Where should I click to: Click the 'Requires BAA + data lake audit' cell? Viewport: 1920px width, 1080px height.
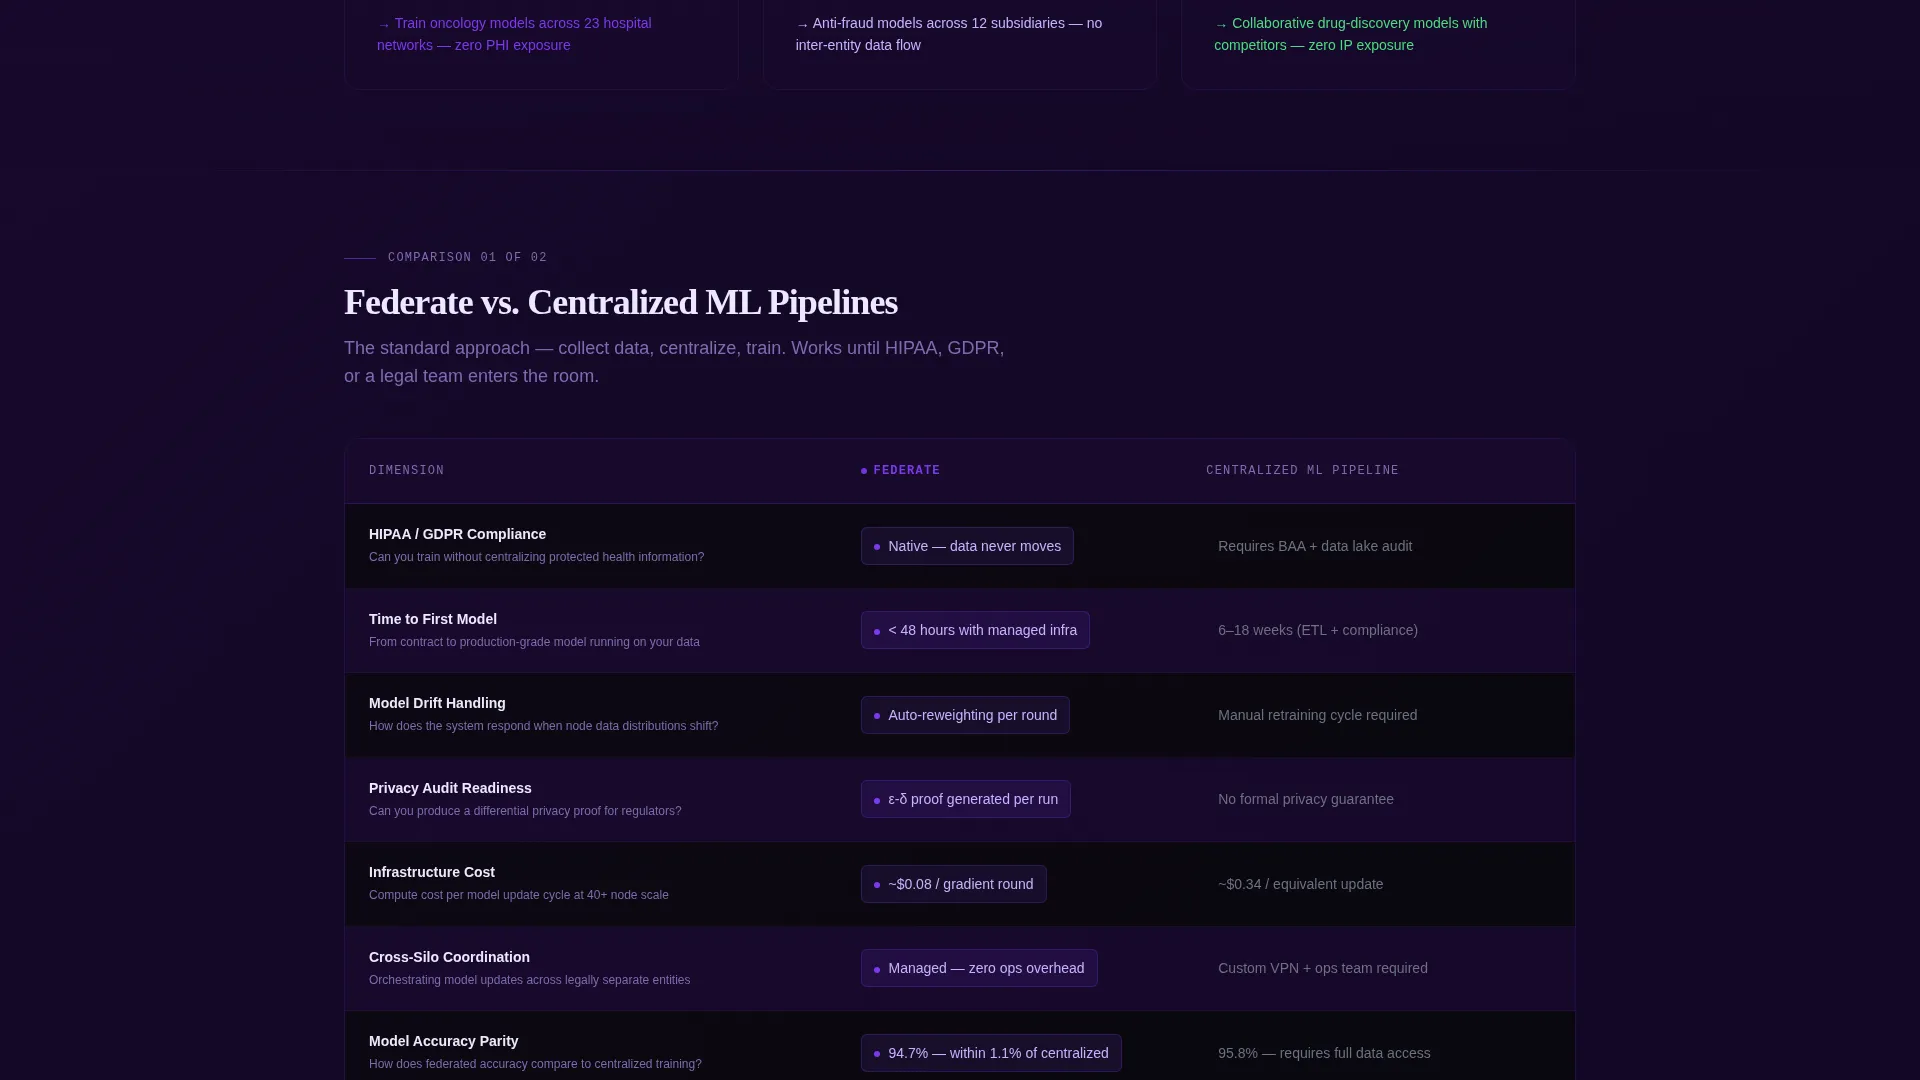1314,546
